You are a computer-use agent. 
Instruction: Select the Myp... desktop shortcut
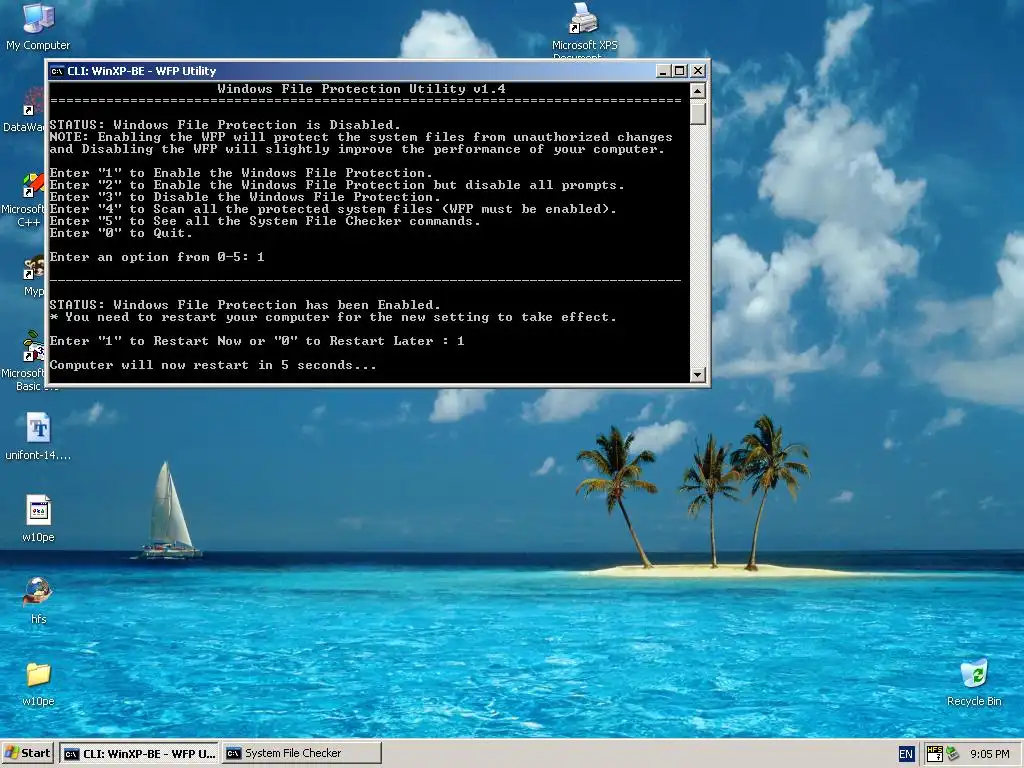click(33, 276)
